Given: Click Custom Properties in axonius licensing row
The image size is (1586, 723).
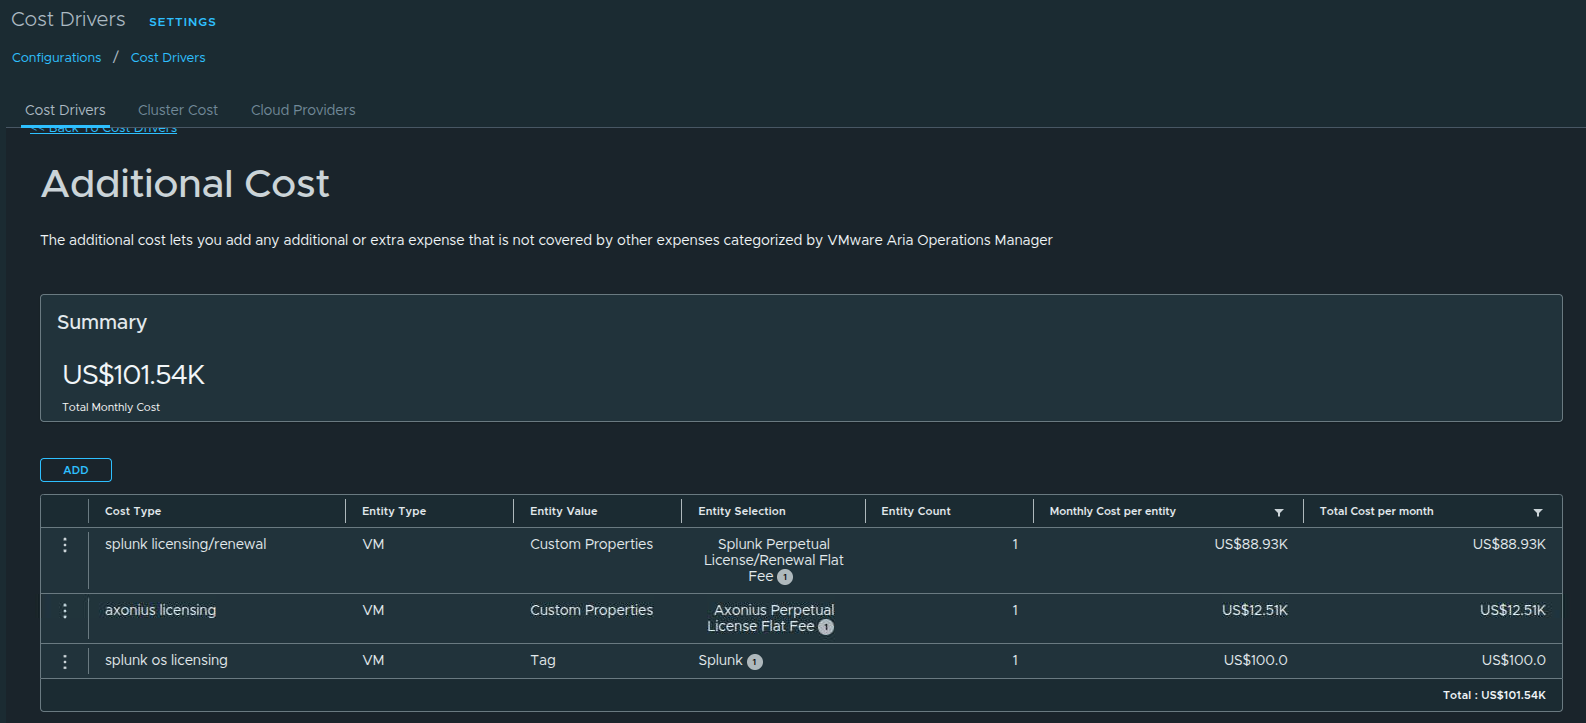Looking at the screenshot, I should click(x=591, y=610).
